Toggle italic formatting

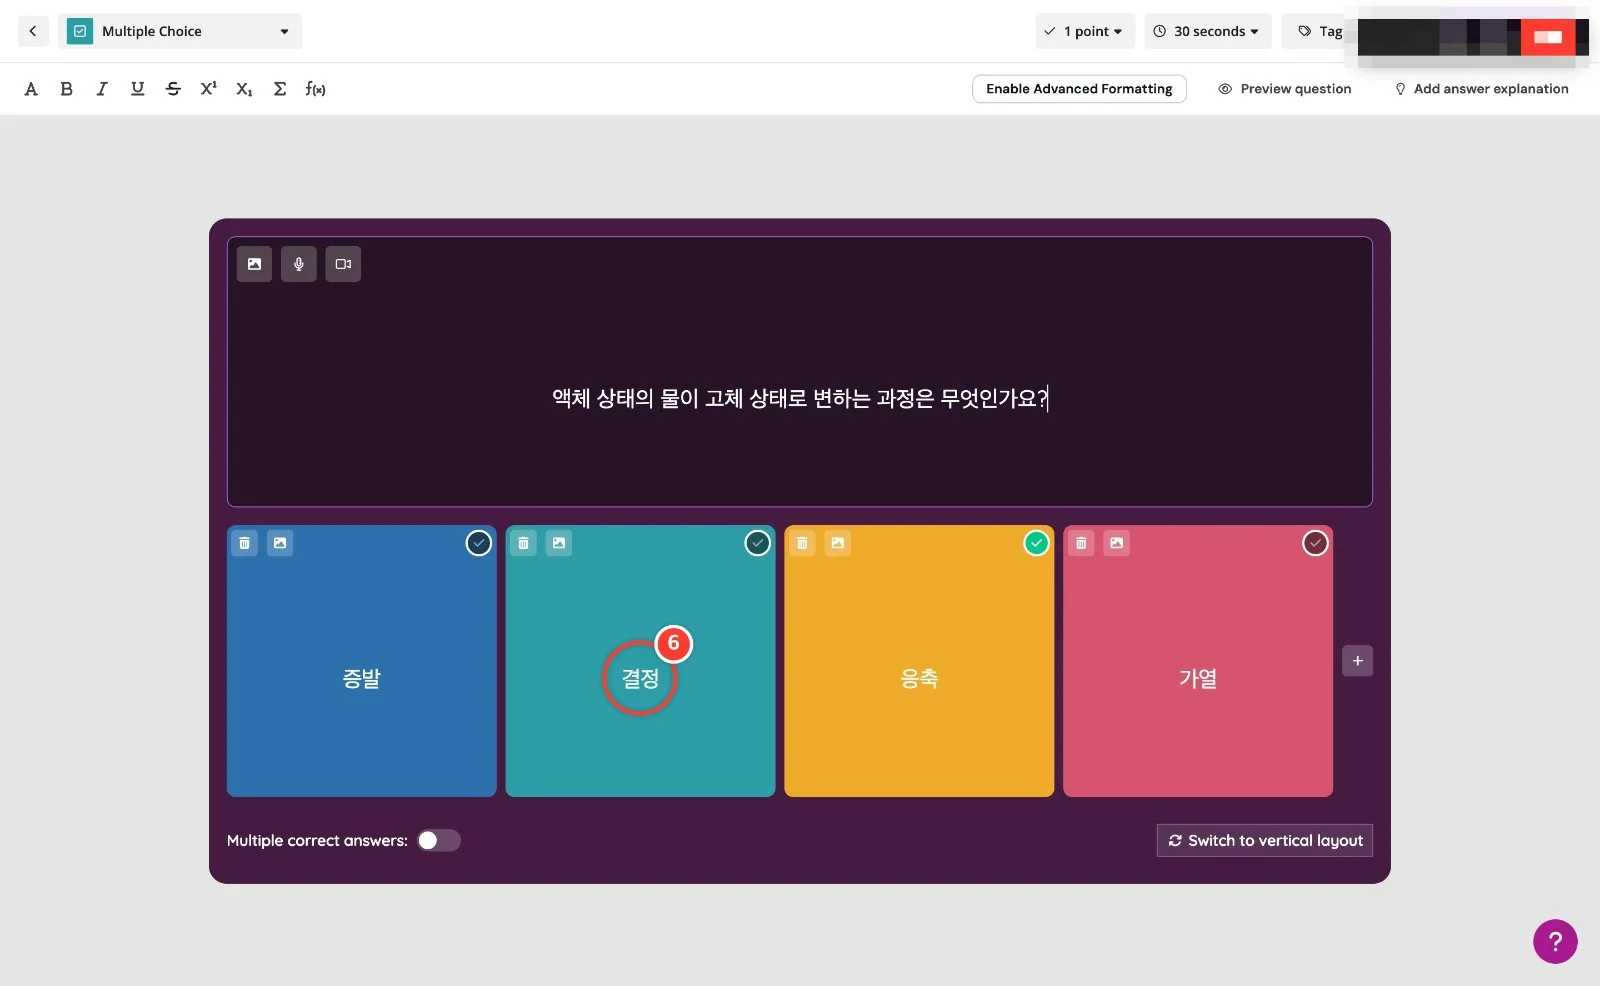102,89
